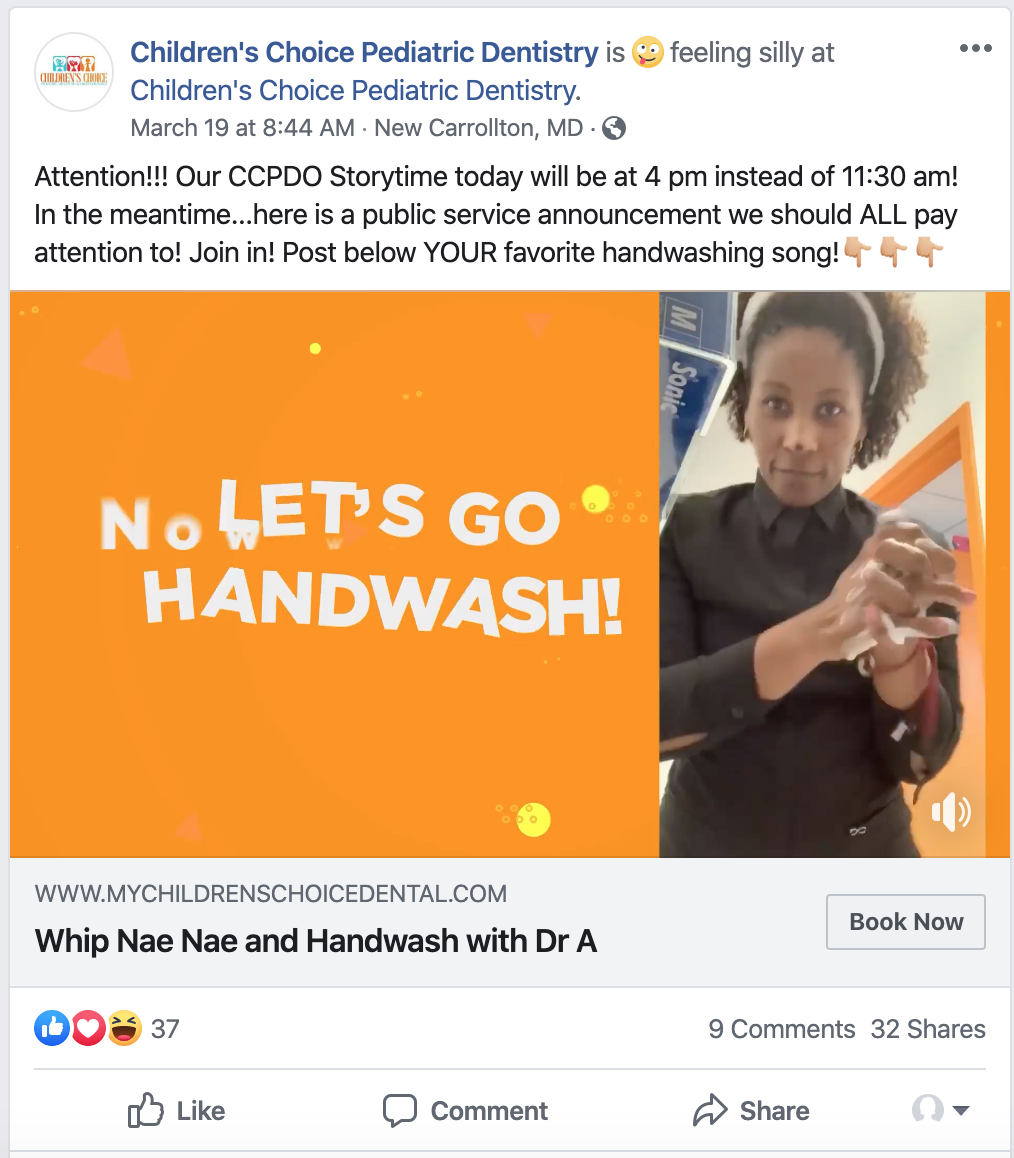Open the March 19 at 8:44 AM timestamp
The image size is (1014, 1158).
[242, 128]
